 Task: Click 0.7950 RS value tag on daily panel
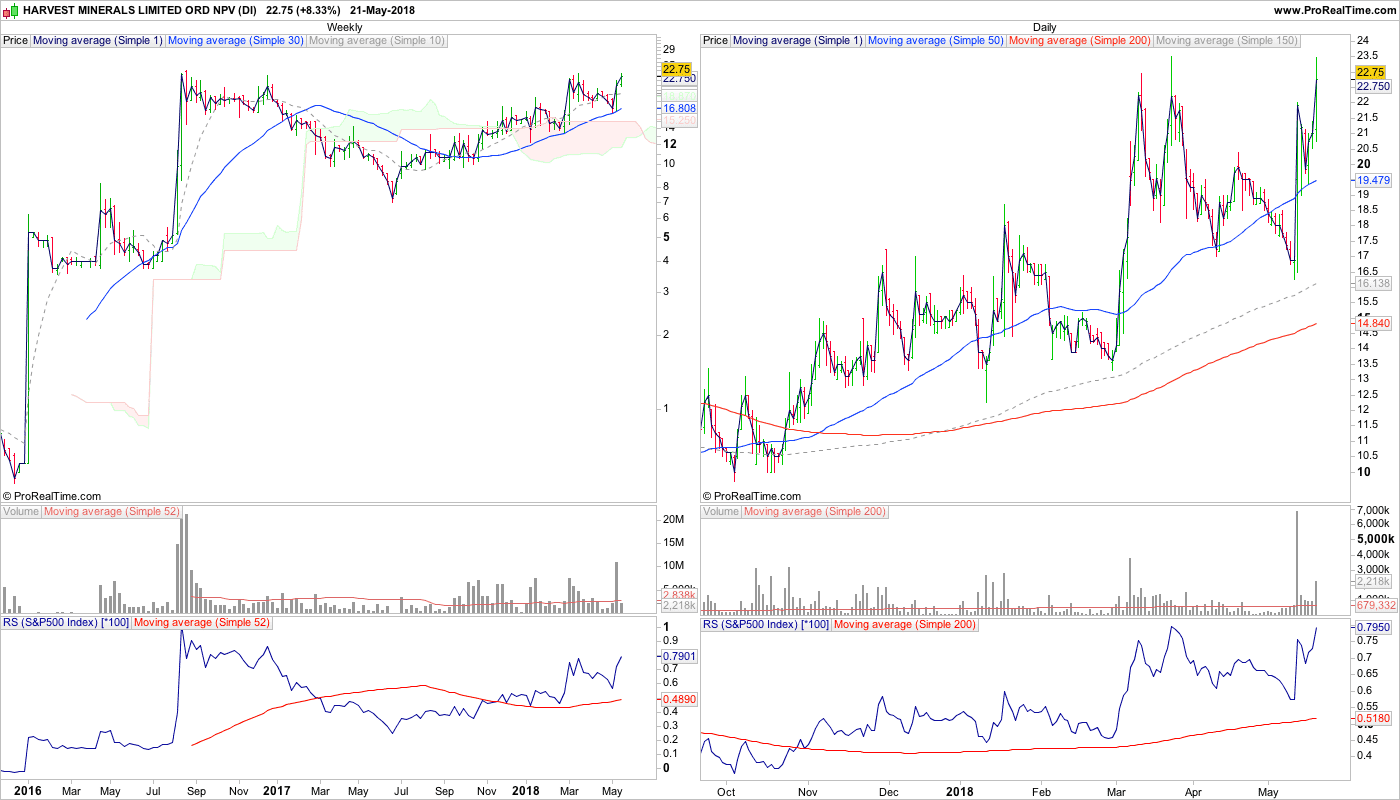pyautogui.click(x=1373, y=628)
